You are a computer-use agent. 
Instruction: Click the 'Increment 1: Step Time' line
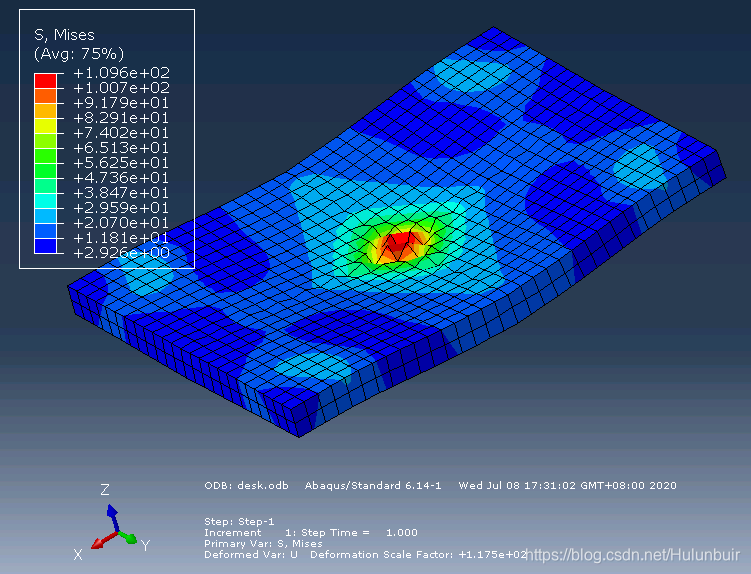point(311,533)
